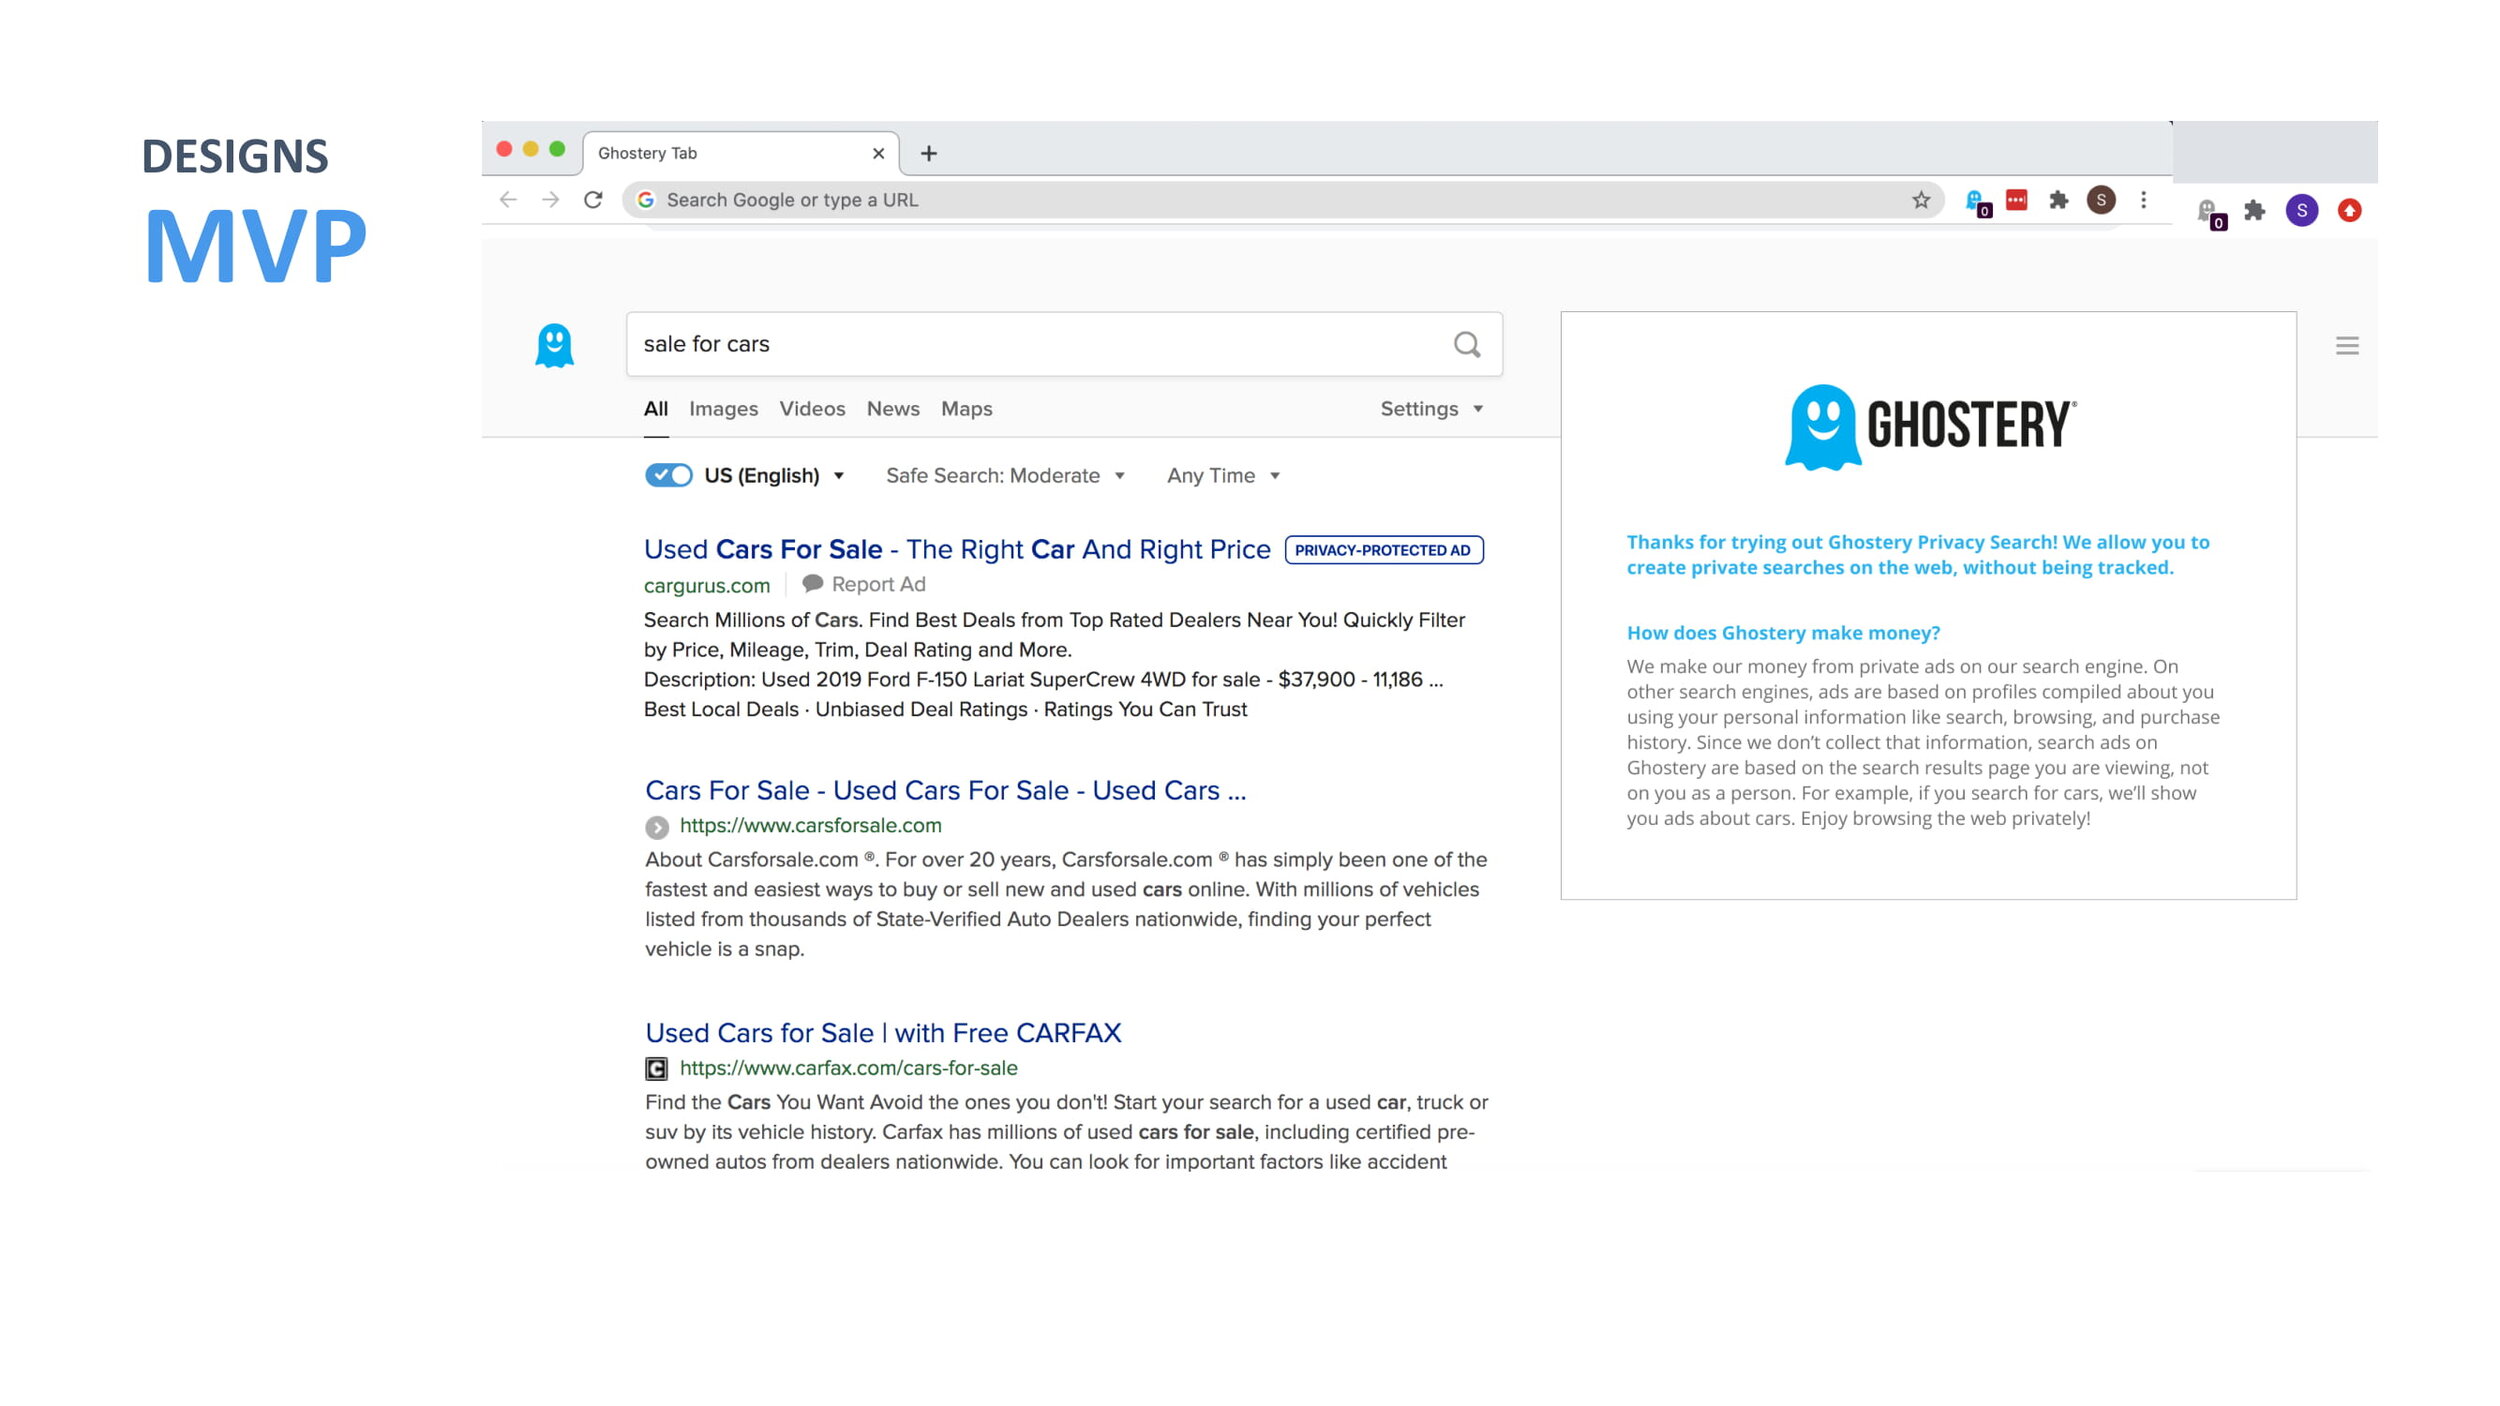The height and width of the screenshot is (1406, 2500).
Task: Click 'Best Local Deals · Unbiased Deal Ratings' text
Action: (x=946, y=709)
